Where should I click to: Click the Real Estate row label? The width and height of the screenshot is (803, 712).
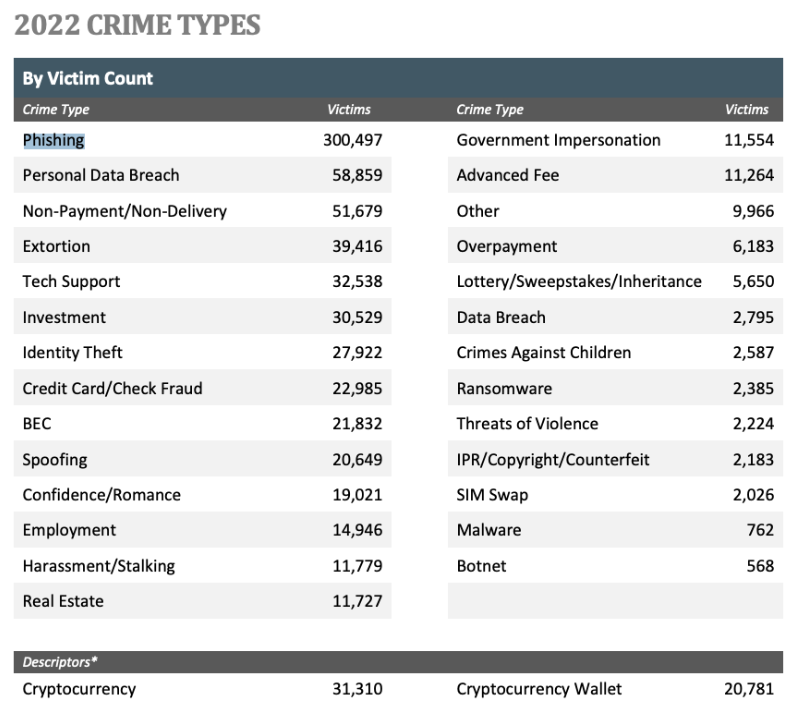point(63,601)
